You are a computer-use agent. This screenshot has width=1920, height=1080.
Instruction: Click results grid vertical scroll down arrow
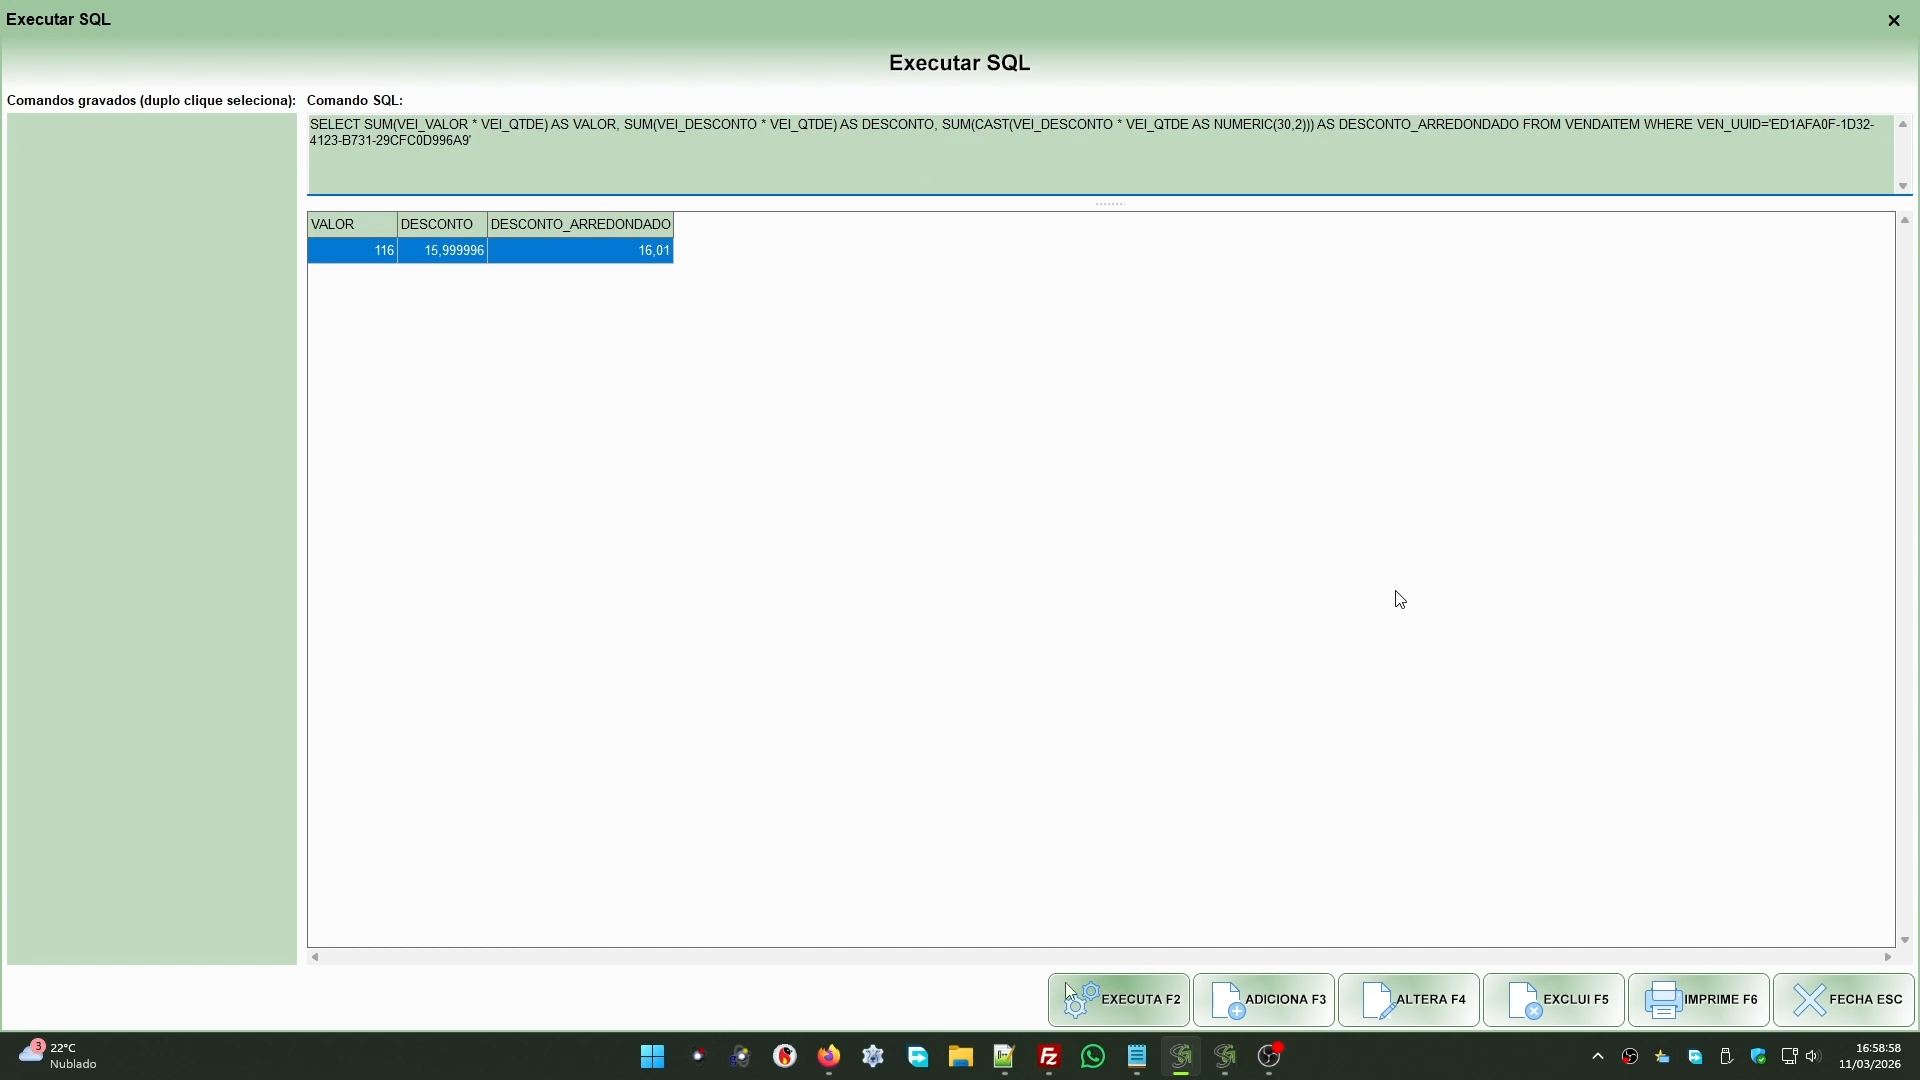pyautogui.click(x=1904, y=939)
